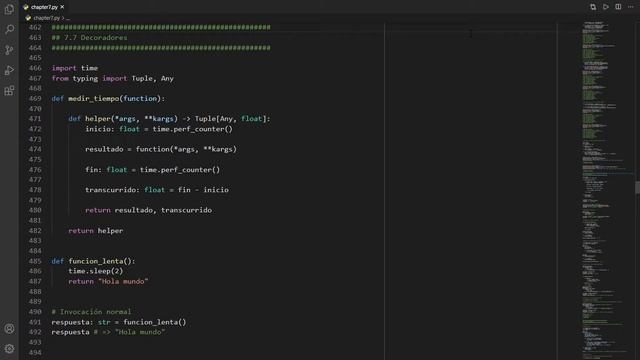Open the Source Control view

click(x=9, y=50)
